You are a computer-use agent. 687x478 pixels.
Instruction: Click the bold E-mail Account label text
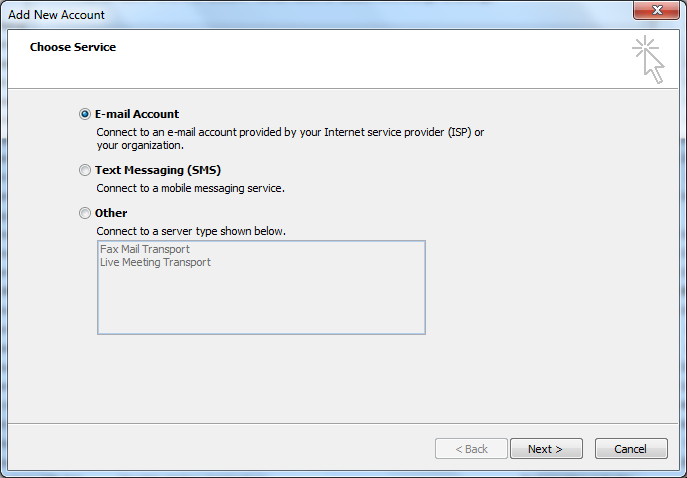(x=137, y=114)
